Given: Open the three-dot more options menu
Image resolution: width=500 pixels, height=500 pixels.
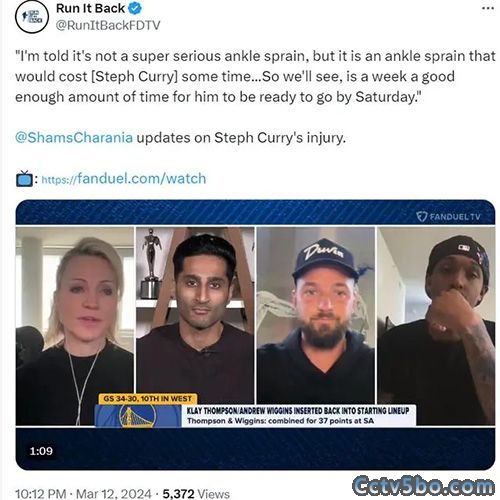Looking at the screenshot, I should (488, 8).
